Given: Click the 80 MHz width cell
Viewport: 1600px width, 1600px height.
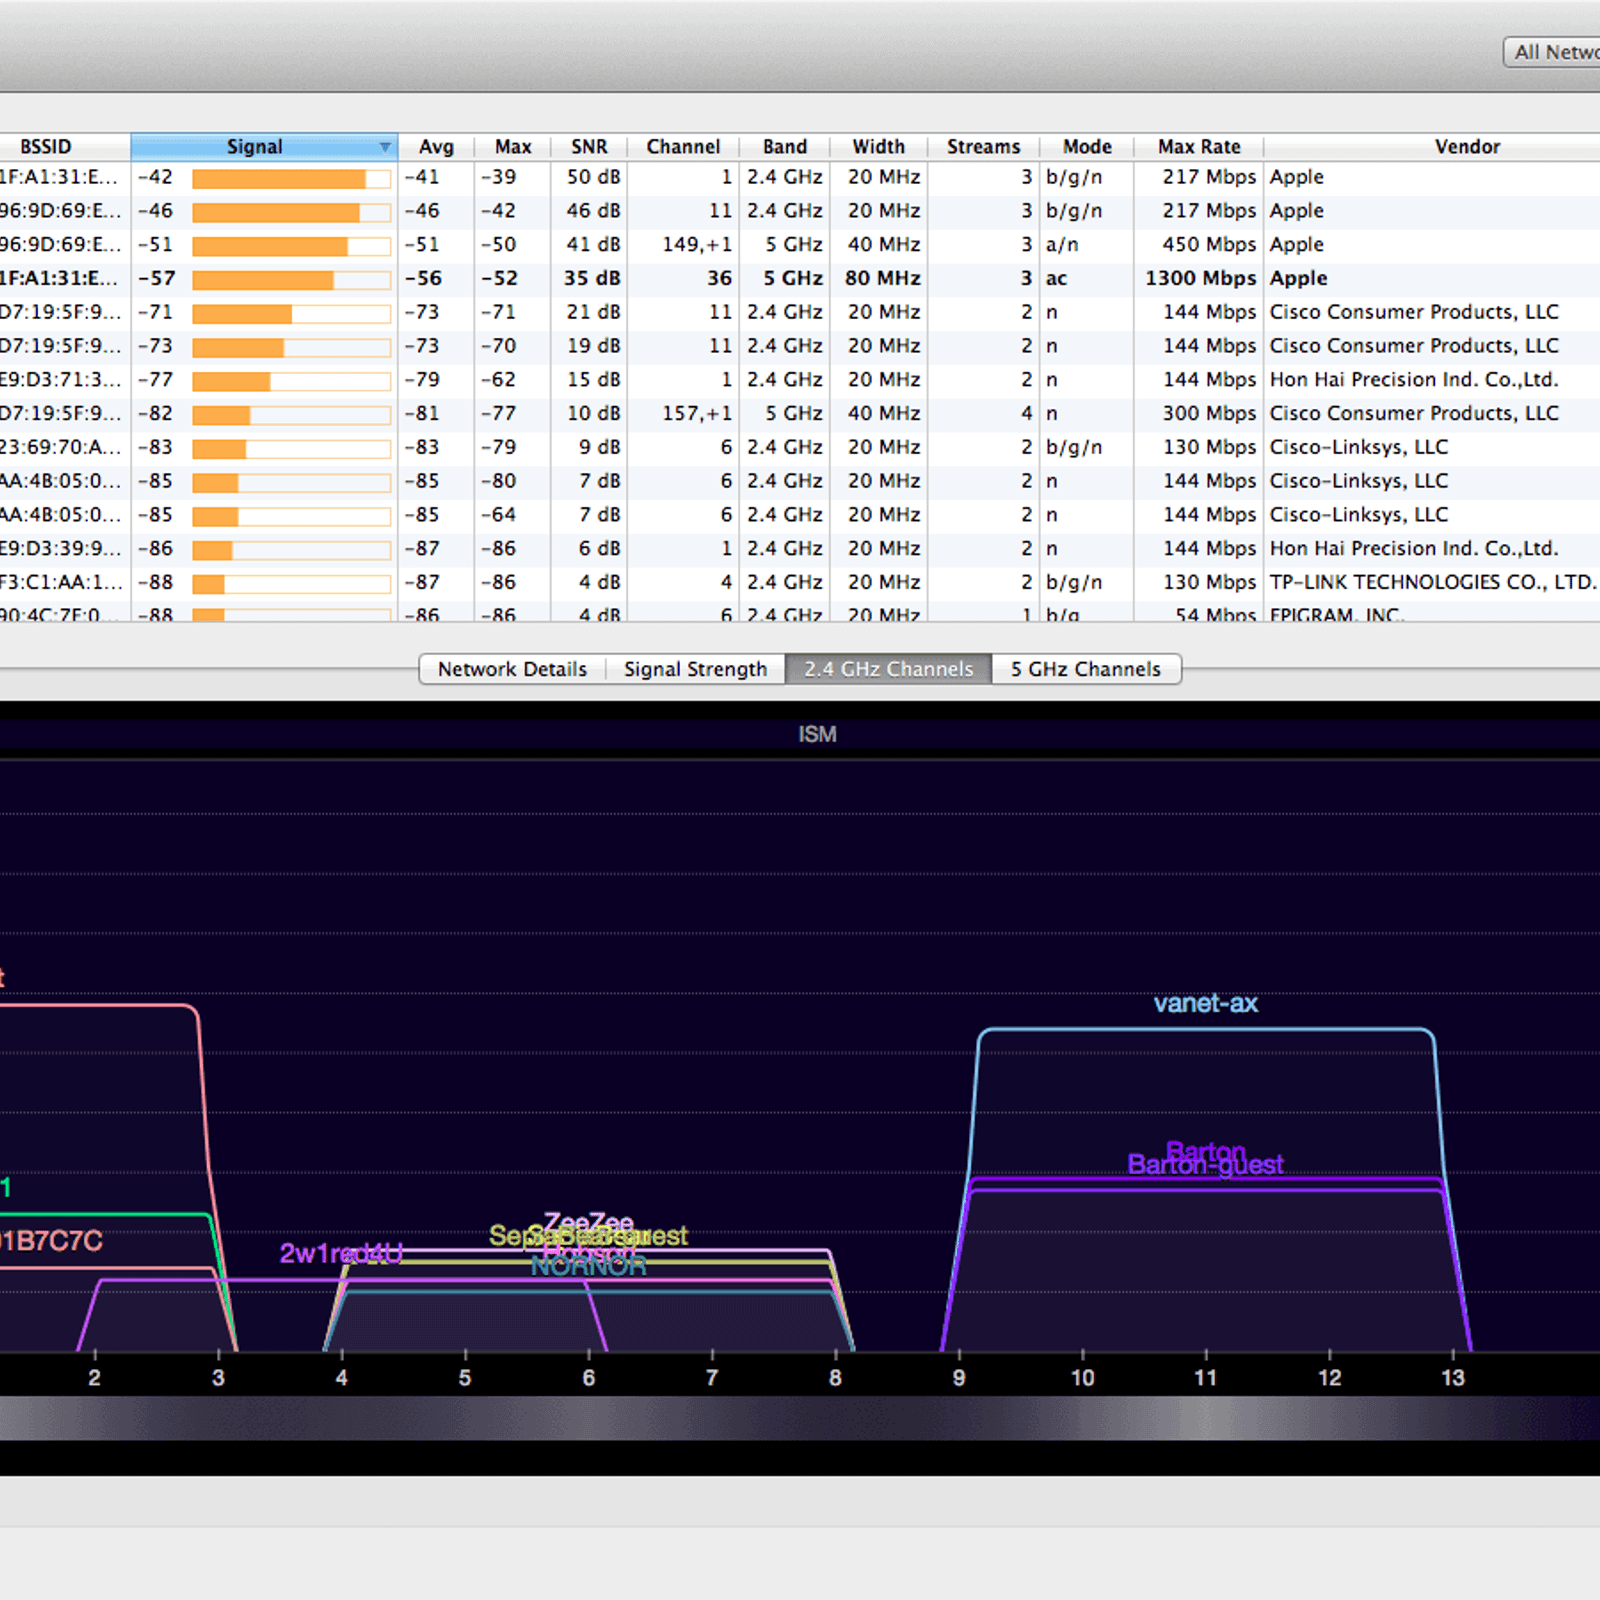Looking at the screenshot, I should click(882, 278).
